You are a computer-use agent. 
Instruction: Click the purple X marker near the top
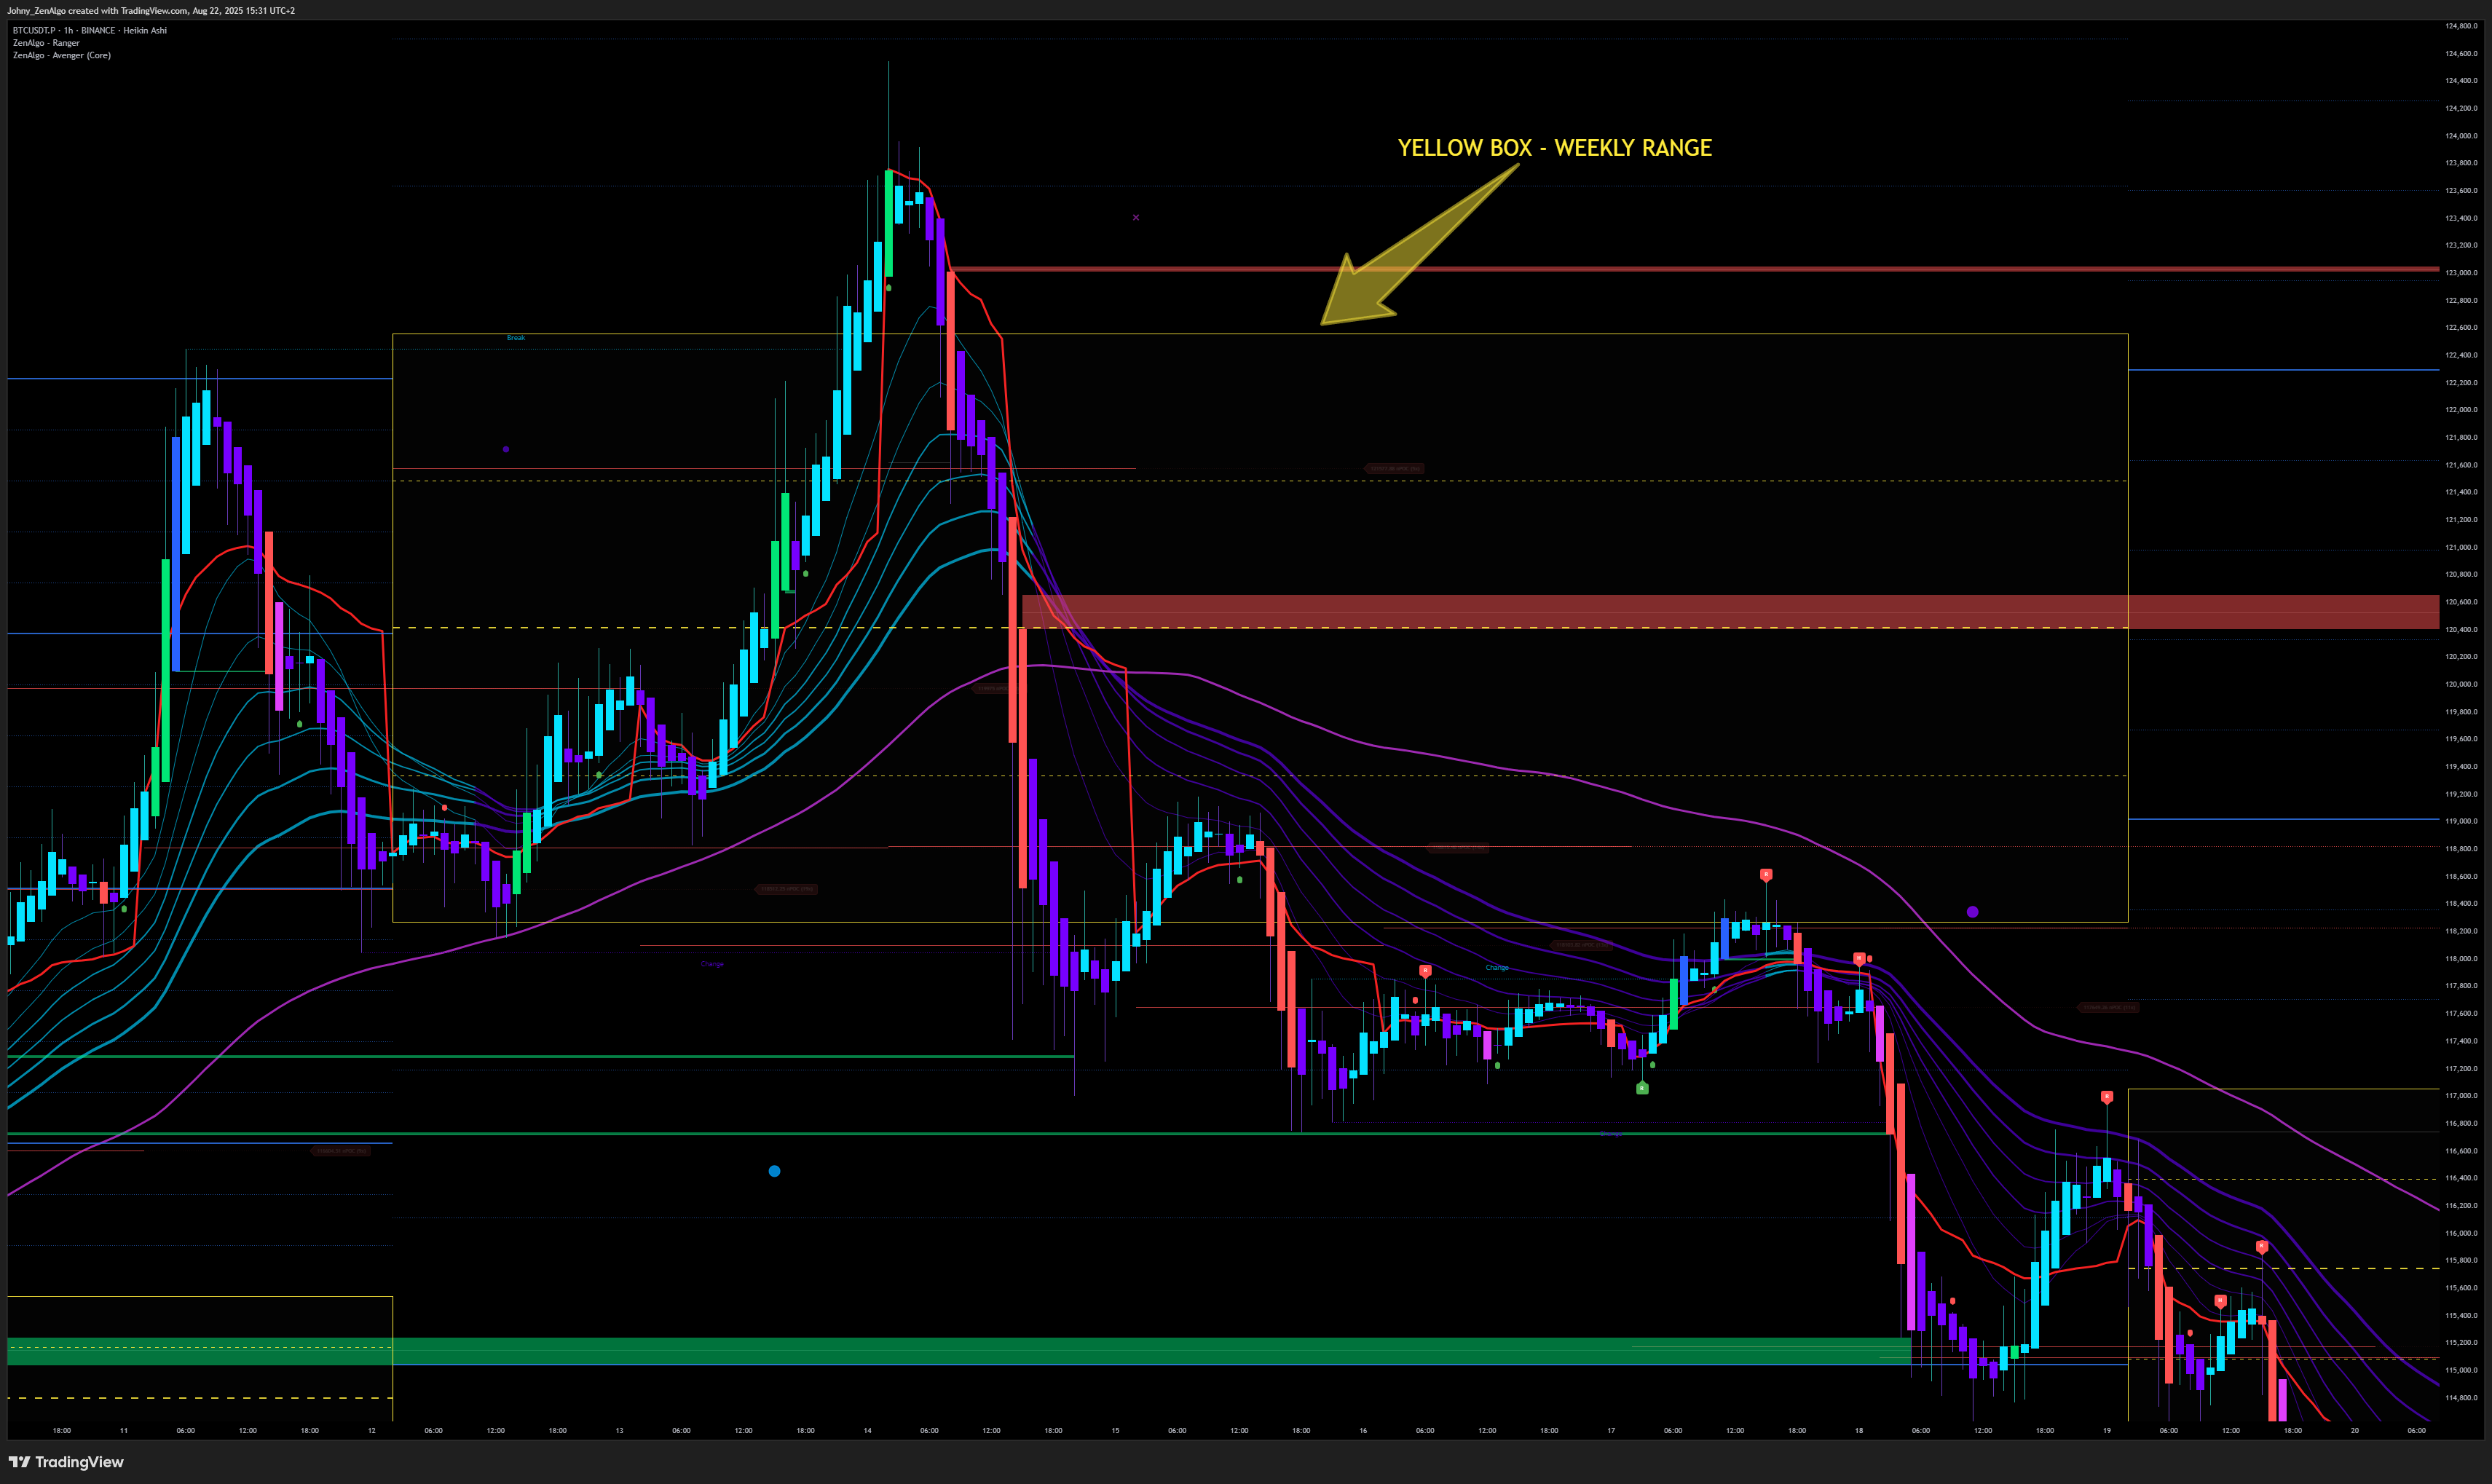1136,217
